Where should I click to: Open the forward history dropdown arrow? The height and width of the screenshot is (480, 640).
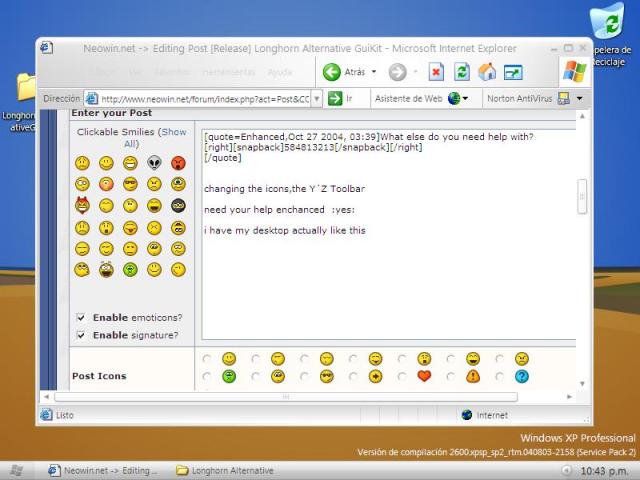click(x=415, y=72)
